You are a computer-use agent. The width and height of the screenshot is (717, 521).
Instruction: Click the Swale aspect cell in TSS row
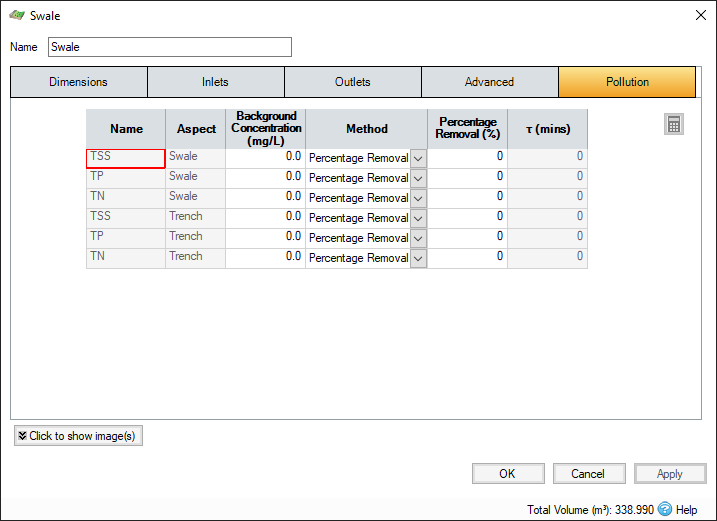click(196, 158)
